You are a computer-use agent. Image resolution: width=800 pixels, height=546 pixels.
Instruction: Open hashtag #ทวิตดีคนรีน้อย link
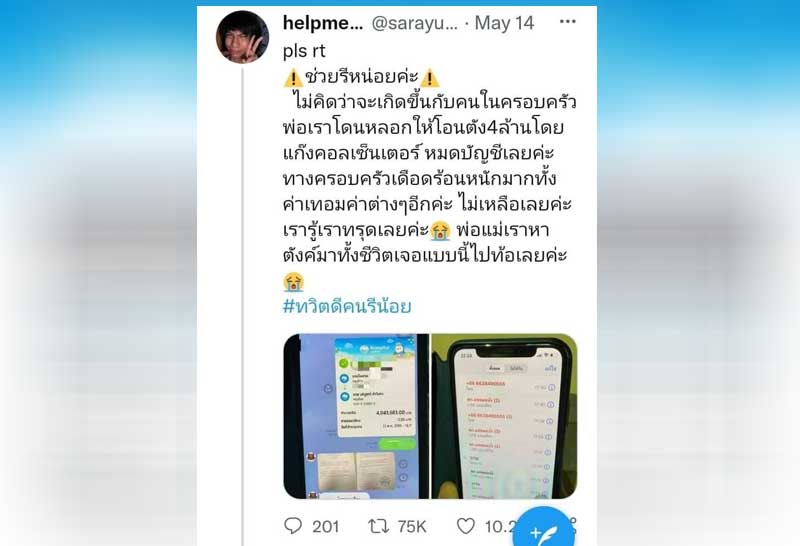pyautogui.click(x=347, y=306)
